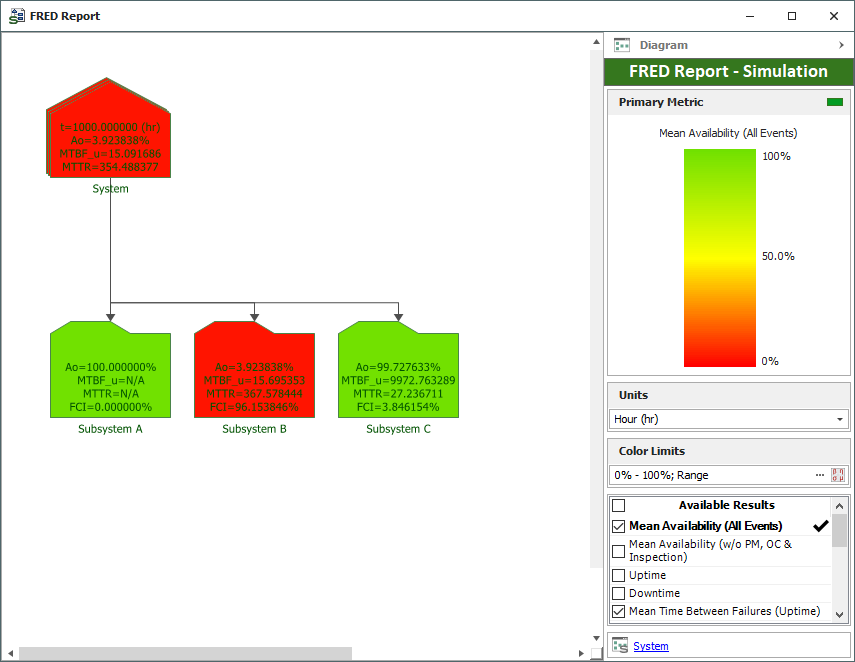
Task: Check the Downtime result checkbox
Action: point(618,593)
